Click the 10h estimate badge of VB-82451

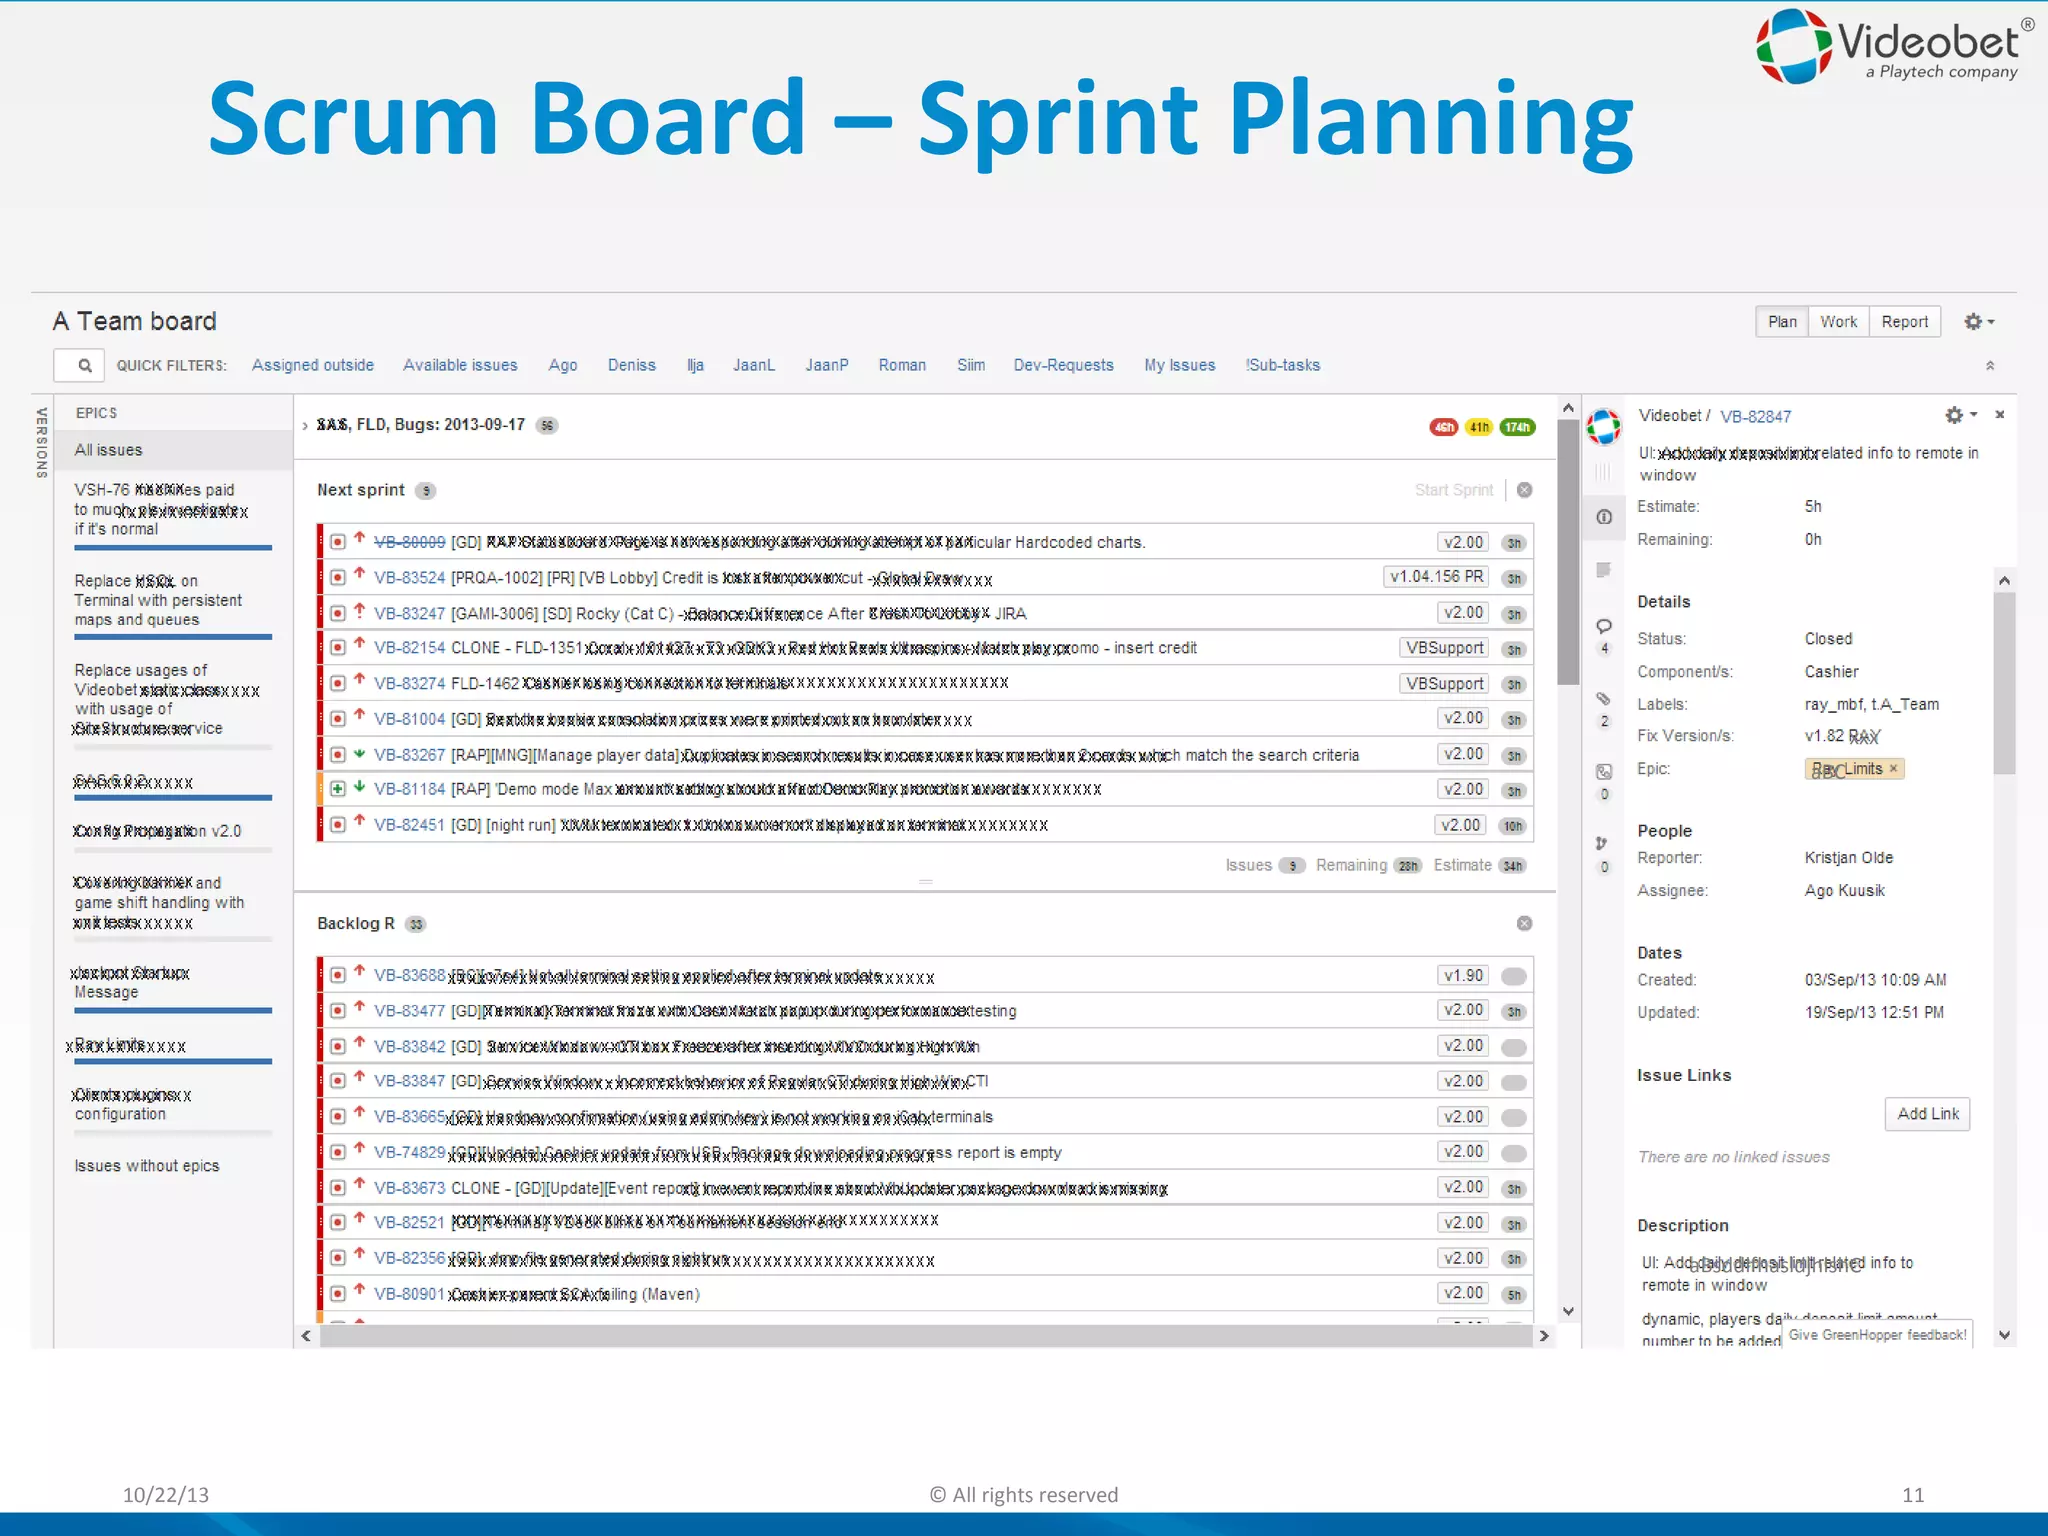[1513, 826]
